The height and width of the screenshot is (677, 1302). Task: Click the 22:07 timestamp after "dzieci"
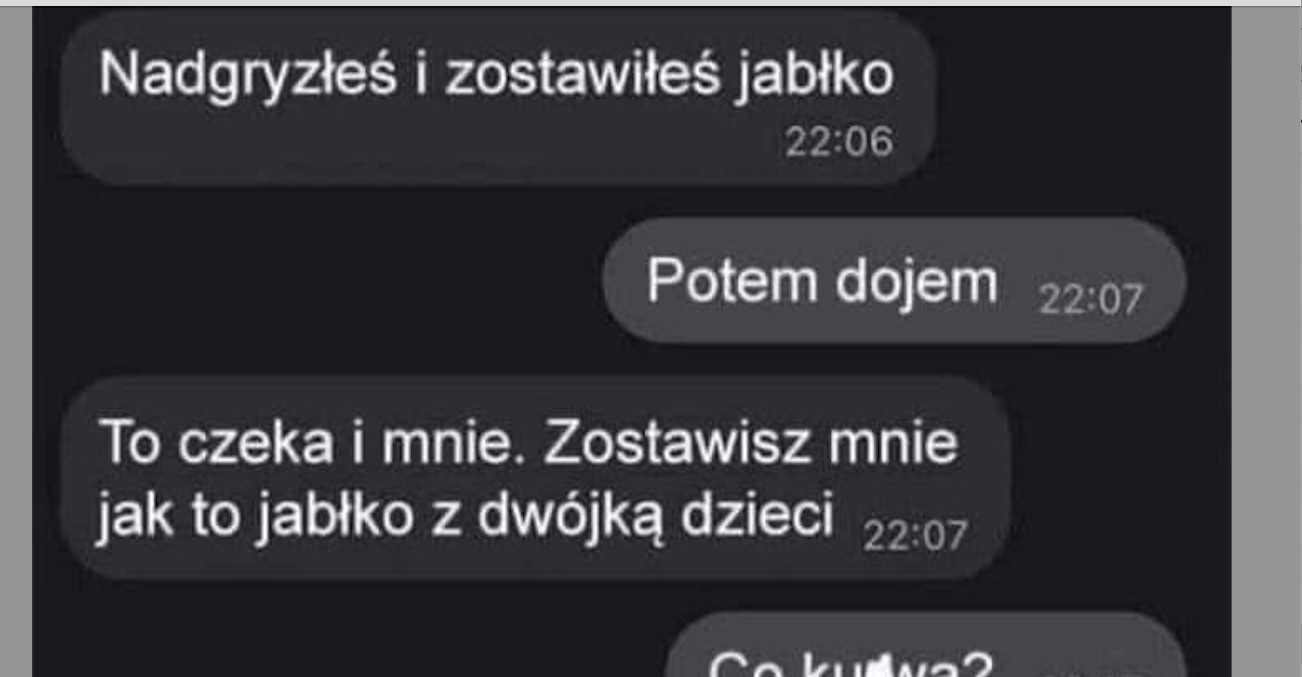click(913, 537)
